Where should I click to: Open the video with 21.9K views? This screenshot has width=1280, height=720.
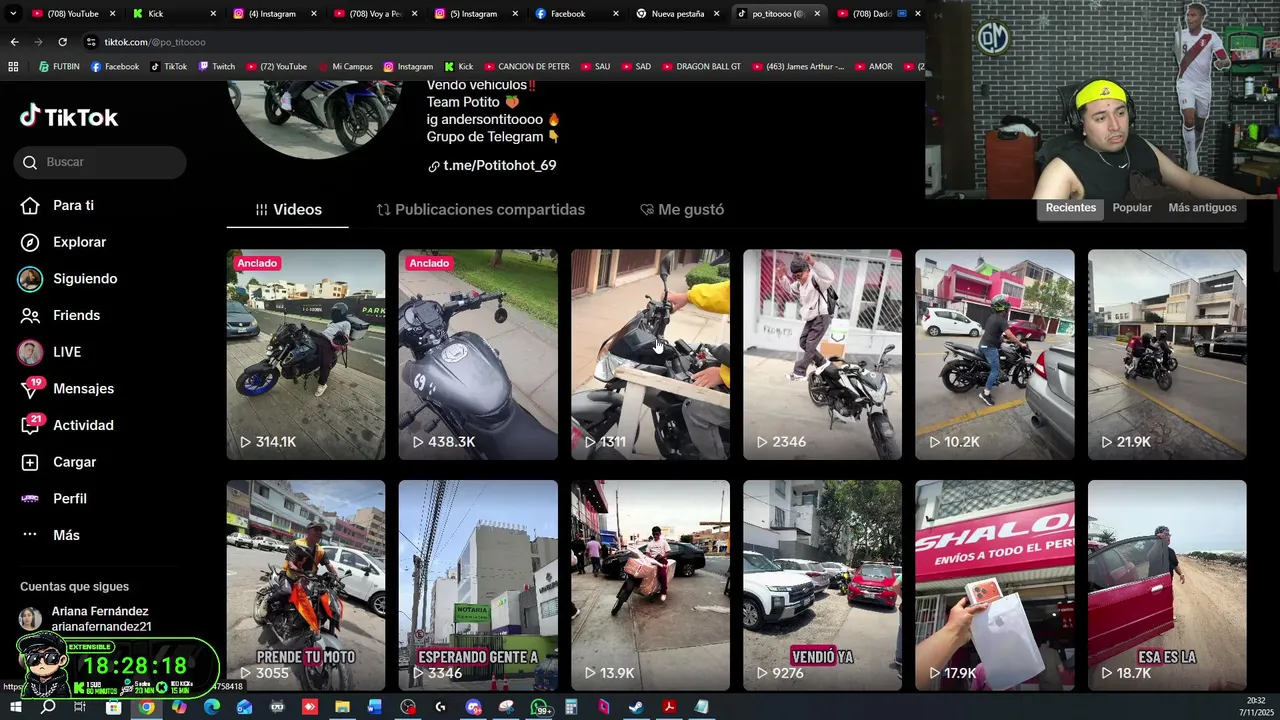click(x=1167, y=354)
